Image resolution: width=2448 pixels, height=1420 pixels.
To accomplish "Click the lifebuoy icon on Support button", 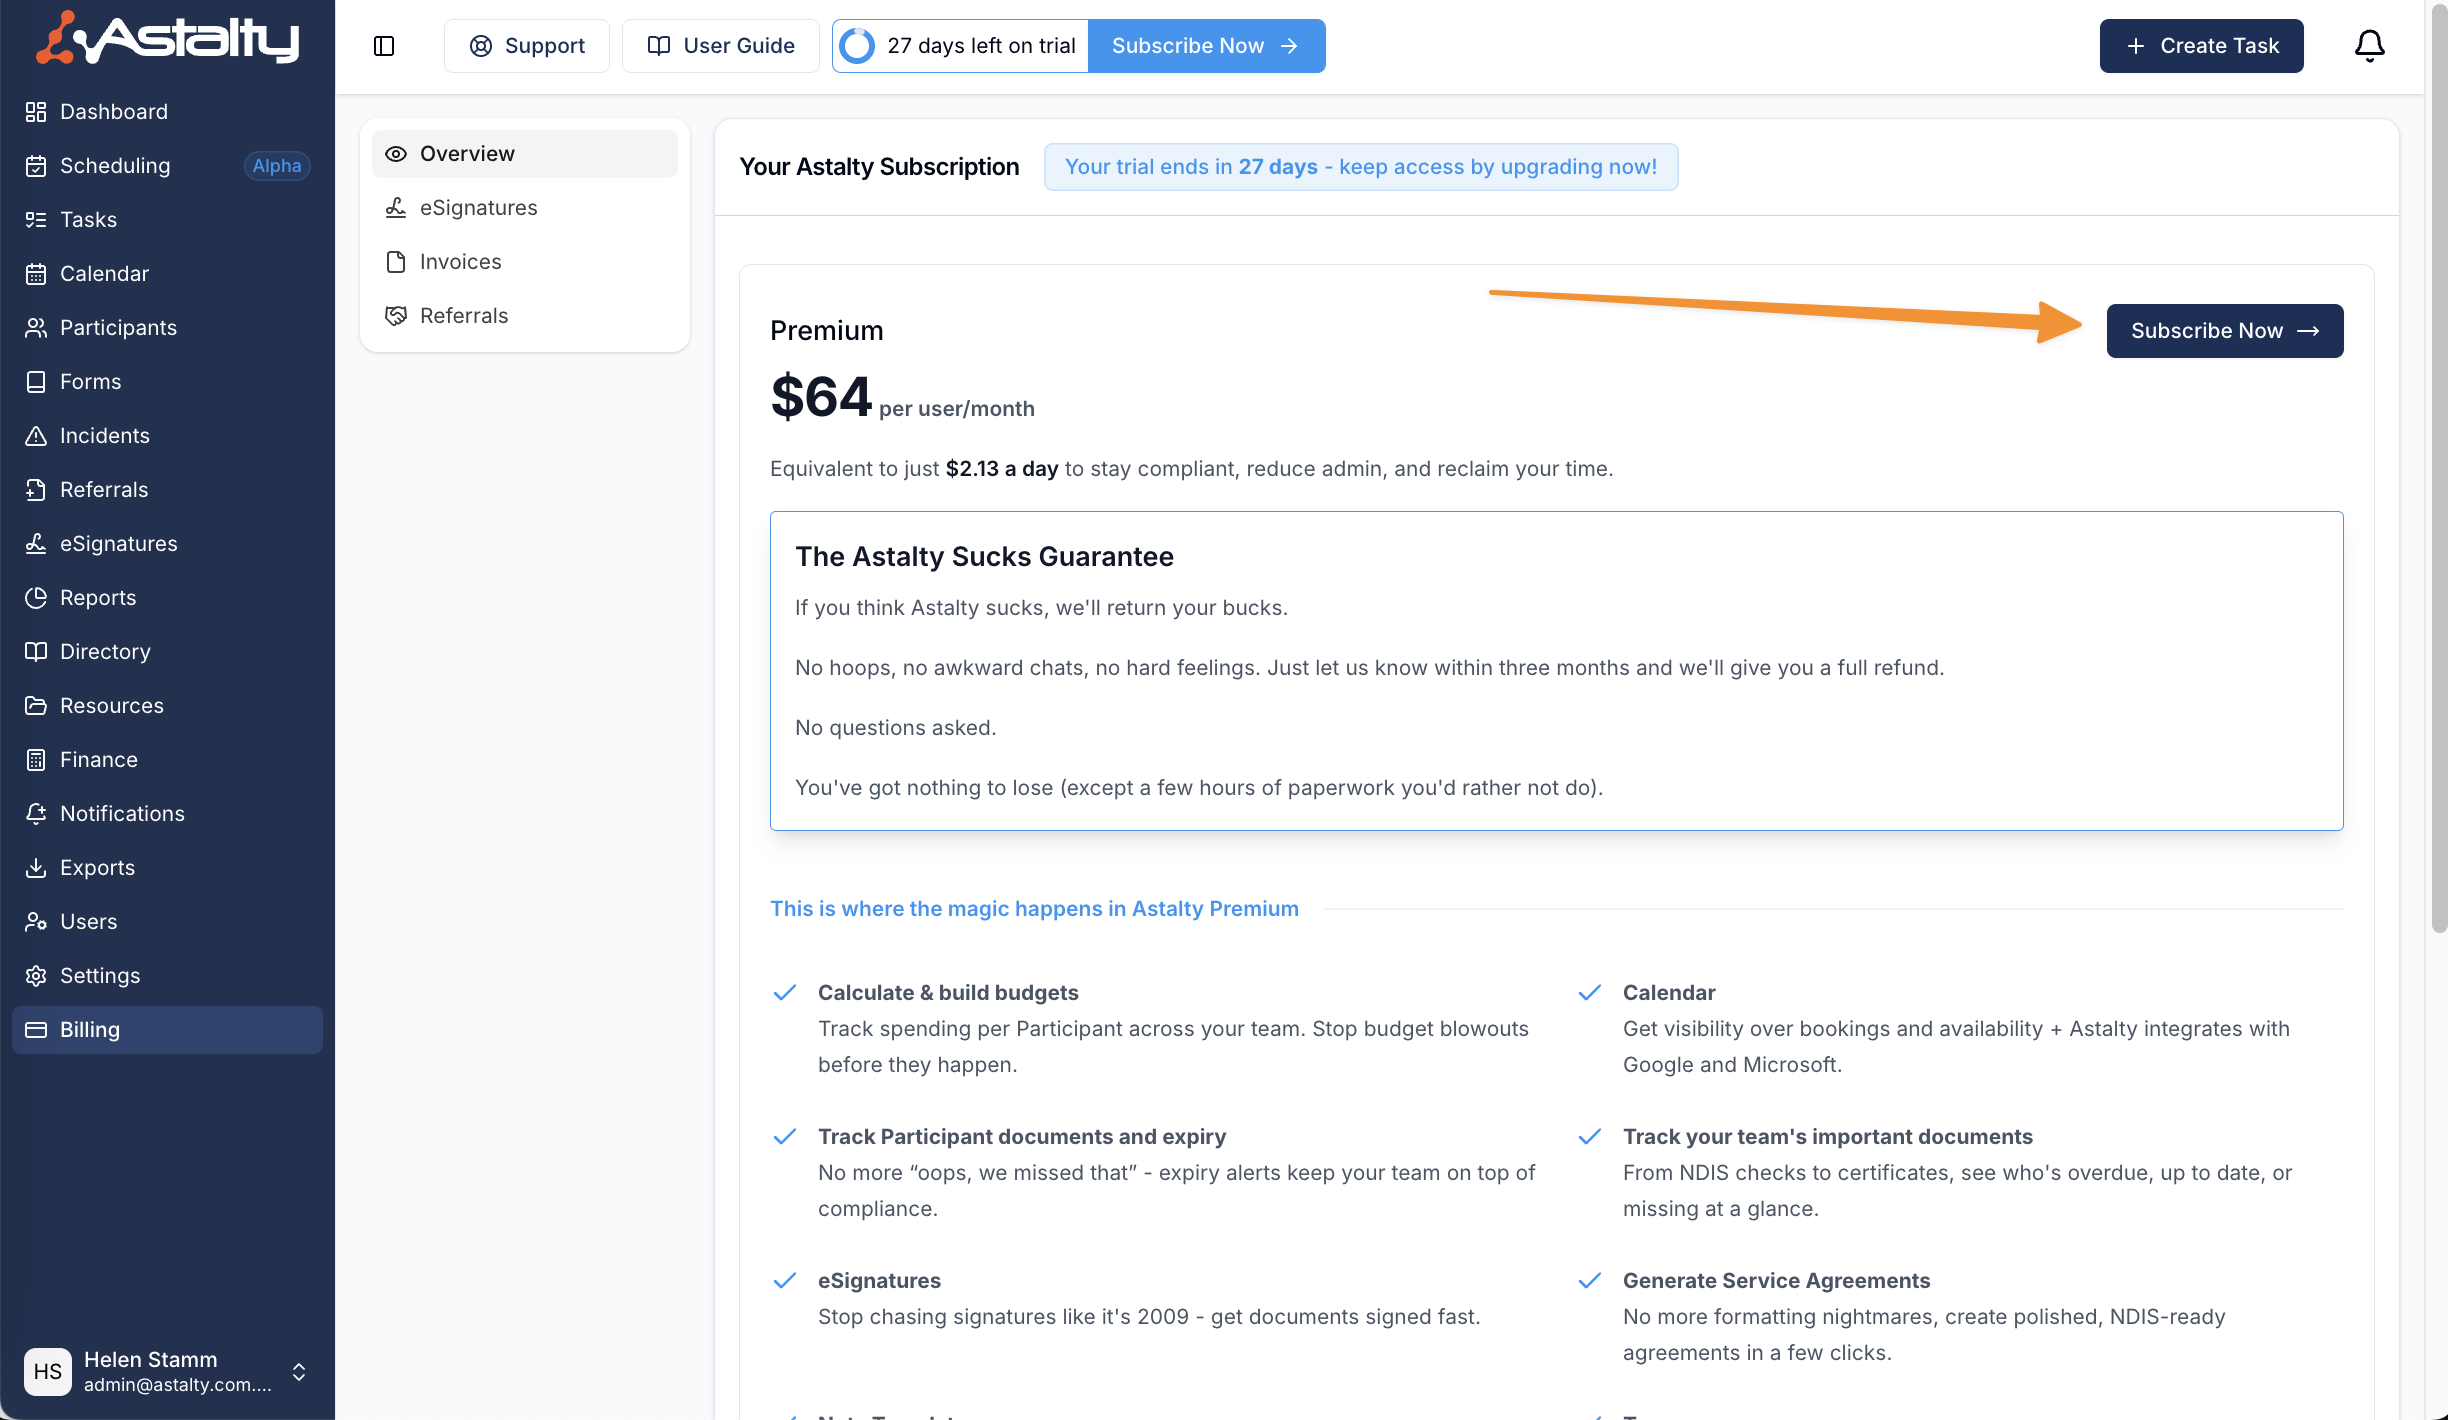I will [x=481, y=46].
